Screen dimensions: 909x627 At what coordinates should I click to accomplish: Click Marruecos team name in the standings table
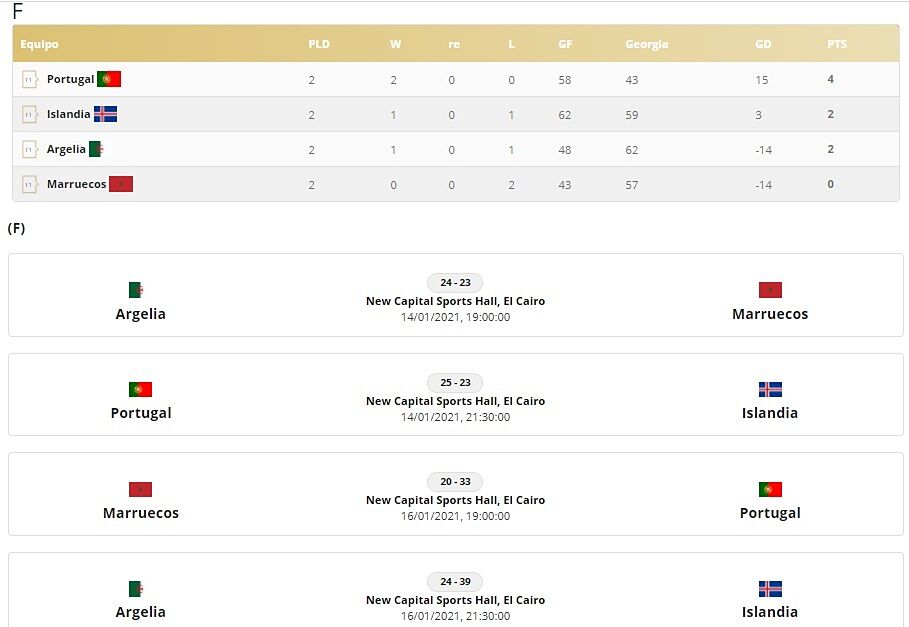tap(76, 184)
